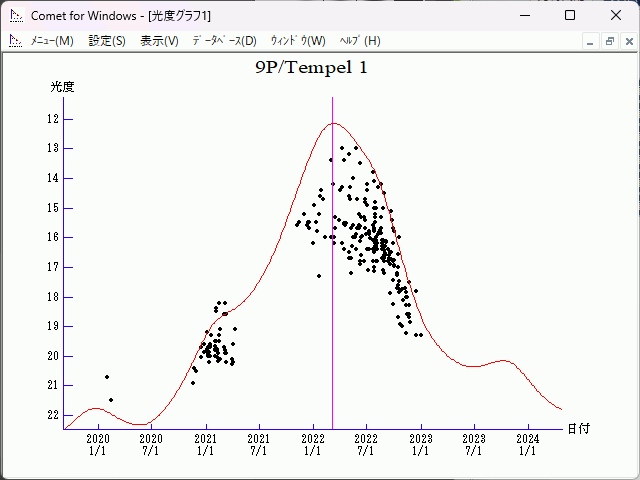Click the 2022 1/1 date label
The width and height of the screenshot is (640, 480).
pos(313,445)
